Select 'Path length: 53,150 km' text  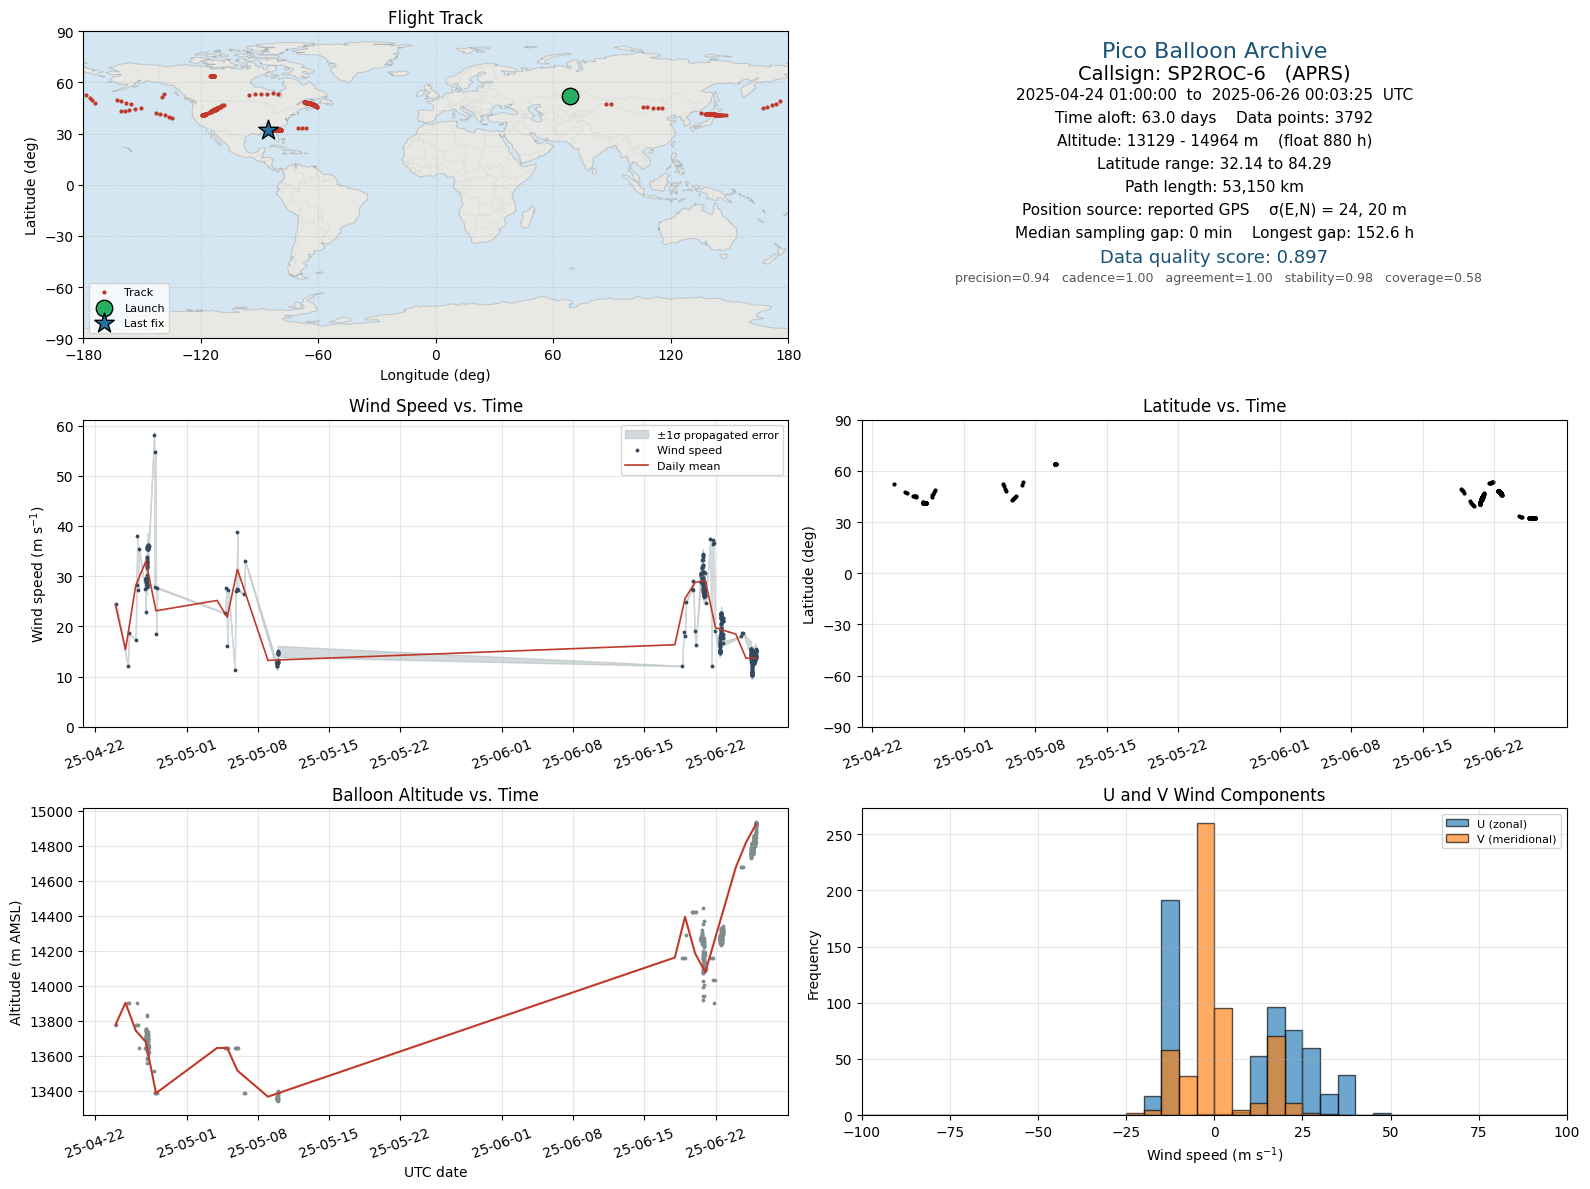pos(1214,187)
